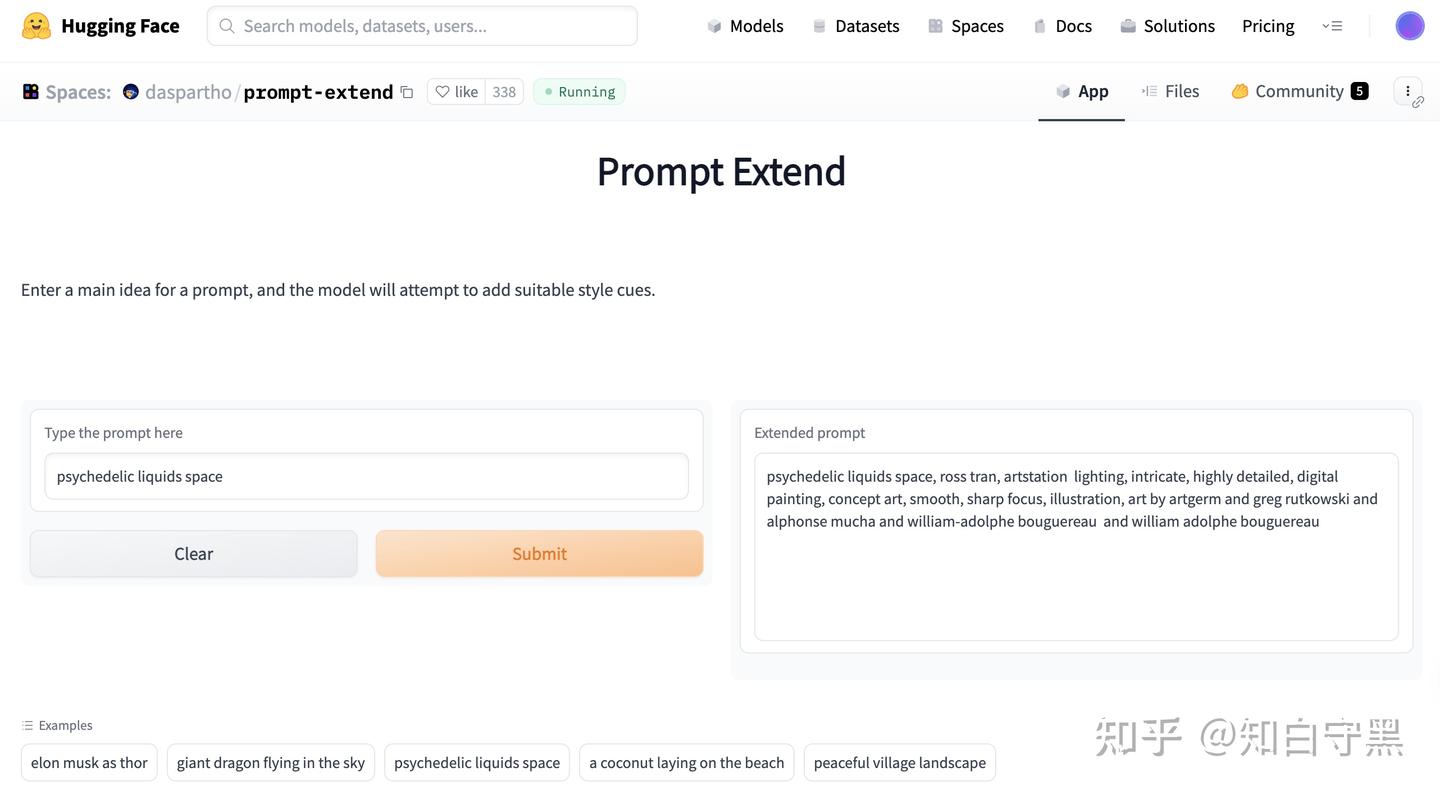Click the heart icon in the like button
The image size is (1440, 795).
[x=443, y=91]
